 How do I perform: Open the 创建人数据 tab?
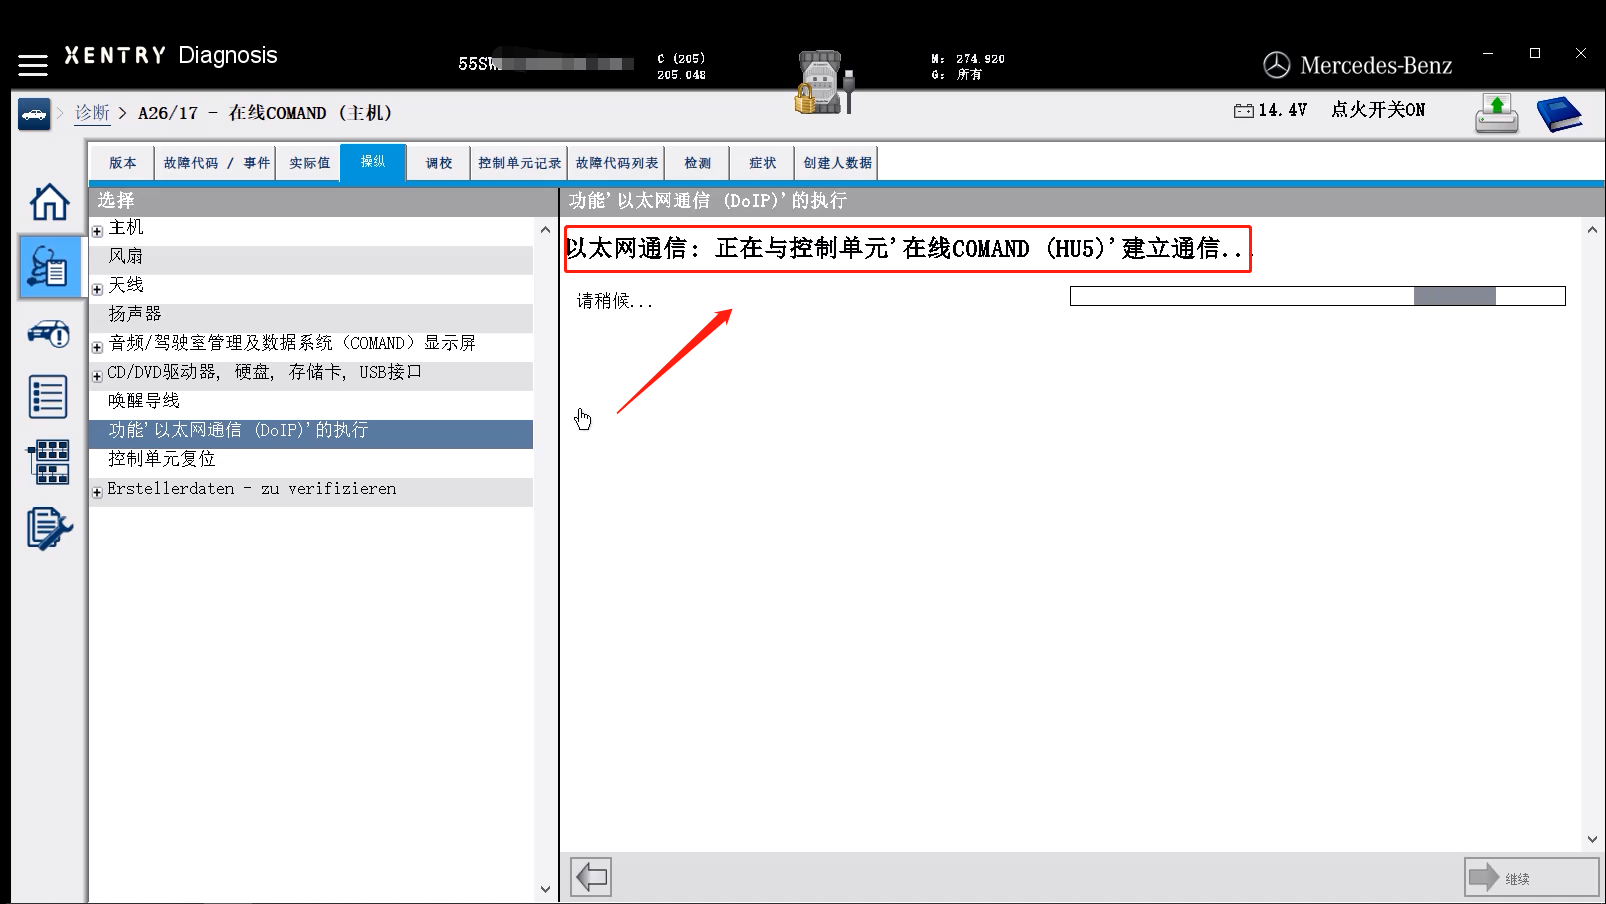837,163
